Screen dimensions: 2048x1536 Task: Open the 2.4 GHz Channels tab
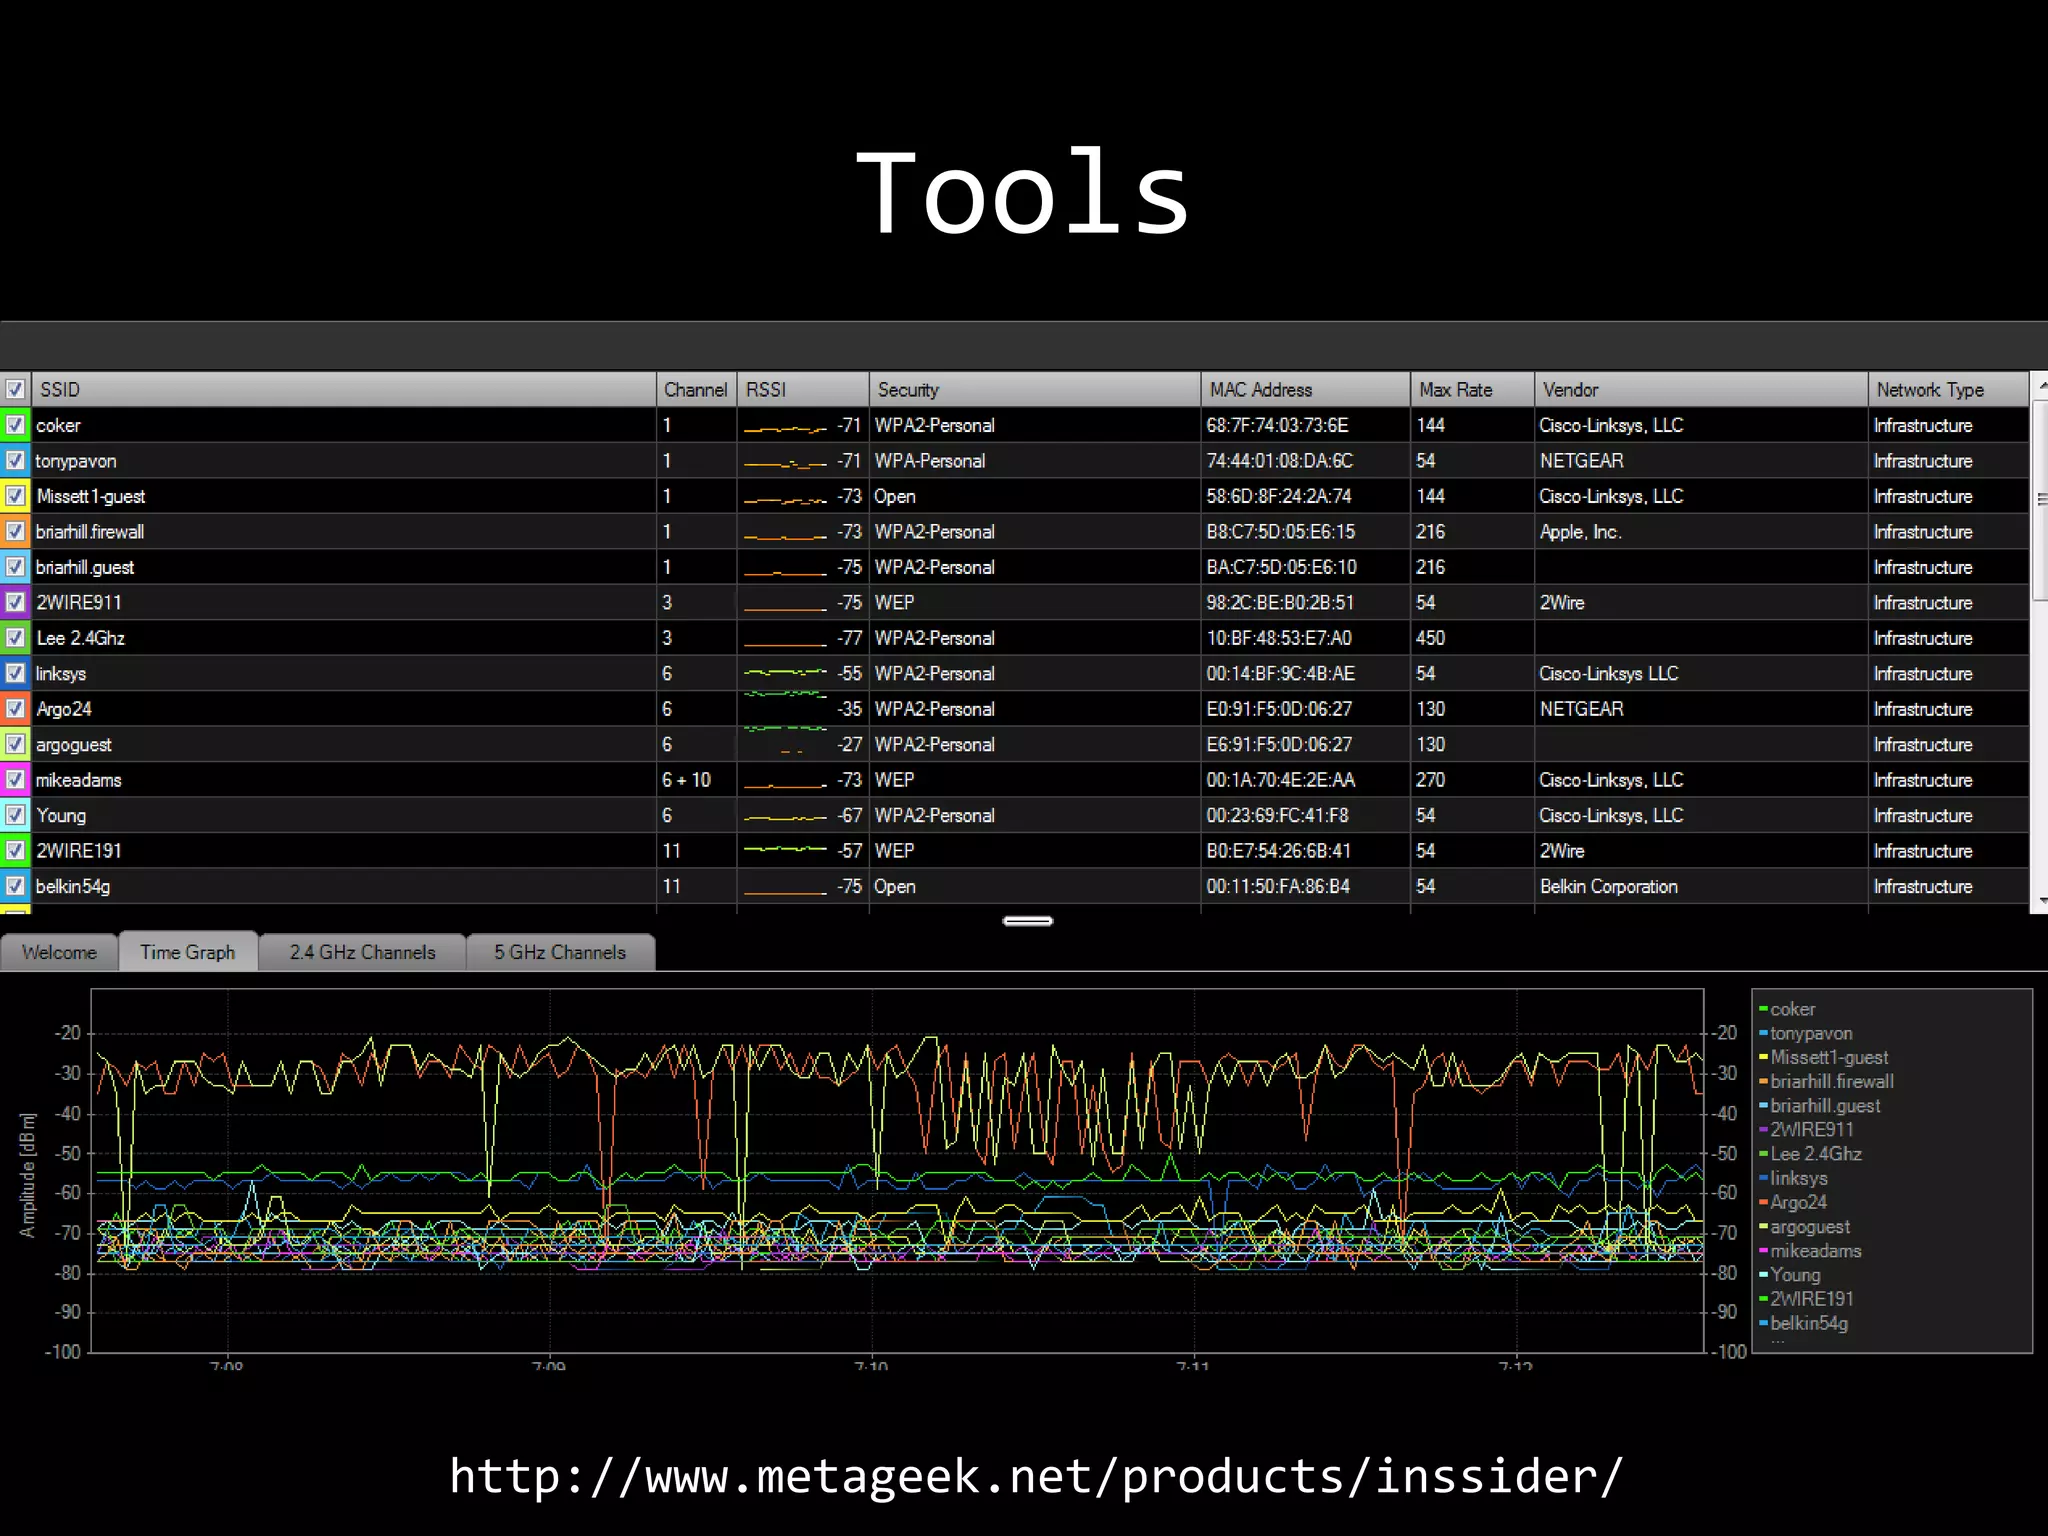point(362,952)
